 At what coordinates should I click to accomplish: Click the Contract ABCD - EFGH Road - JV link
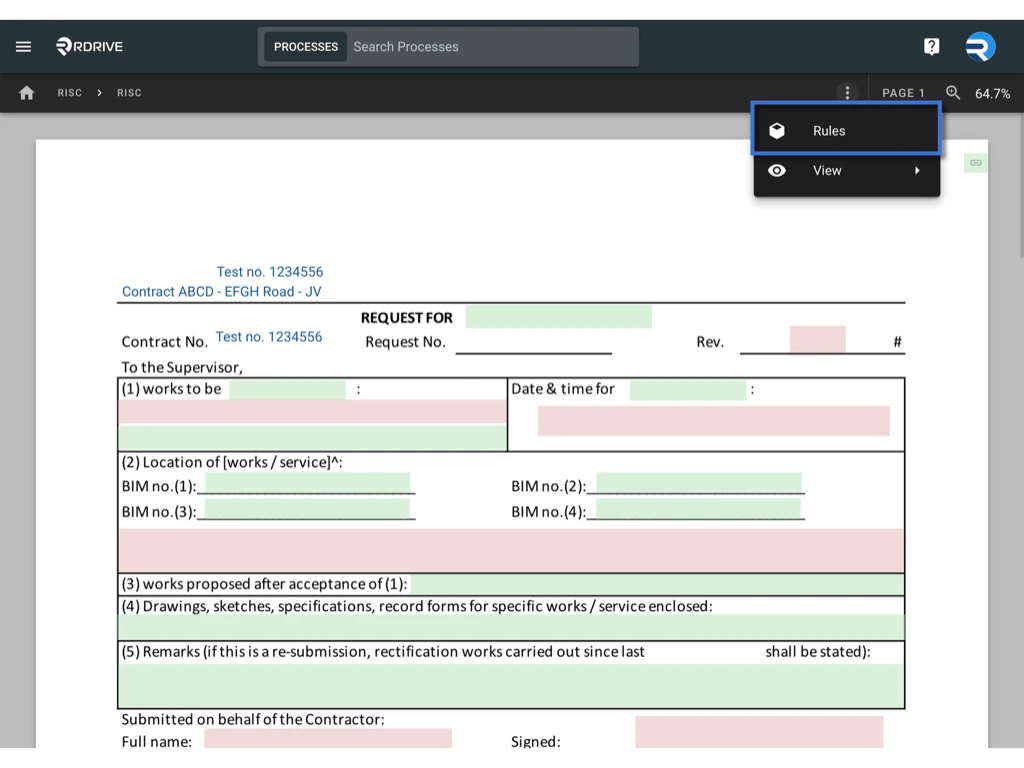click(221, 291)
